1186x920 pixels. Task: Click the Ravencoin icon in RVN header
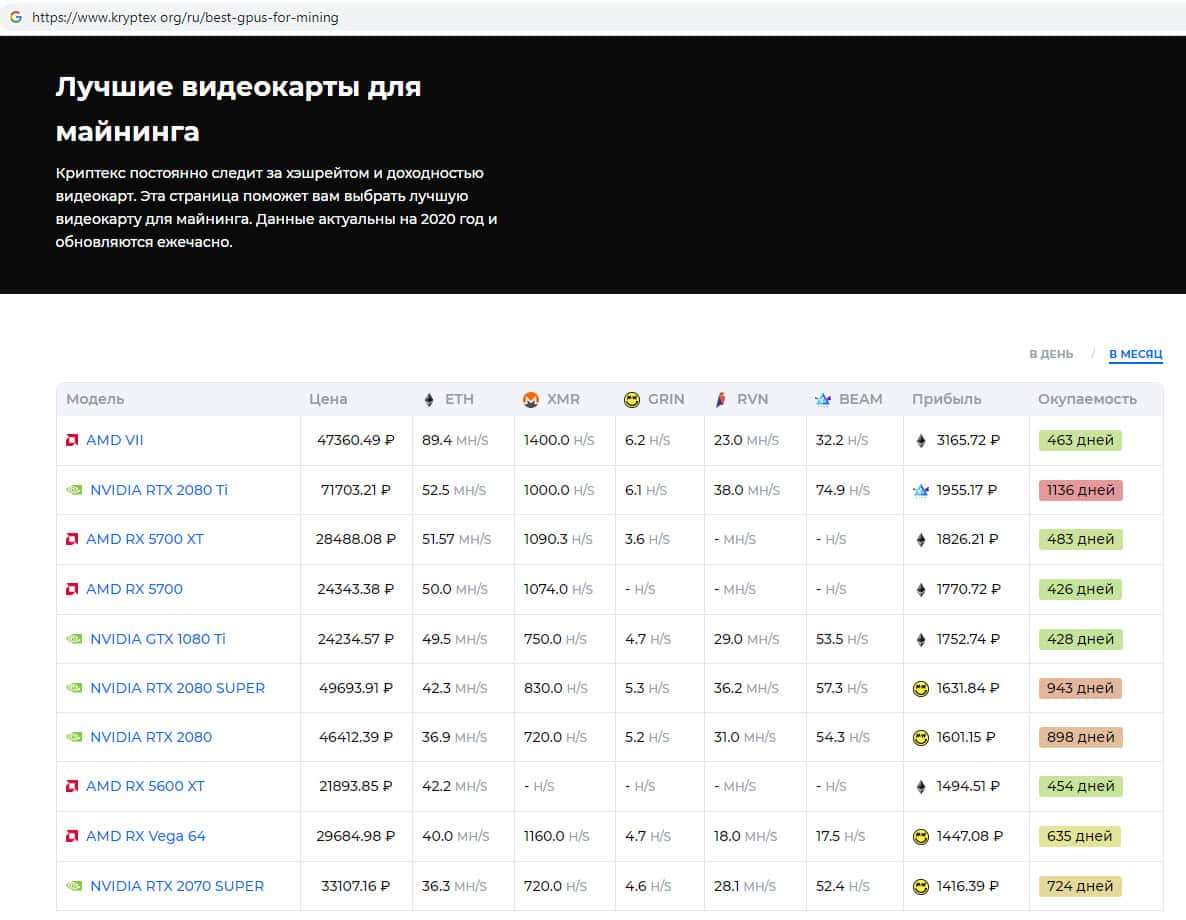point(721,400)
